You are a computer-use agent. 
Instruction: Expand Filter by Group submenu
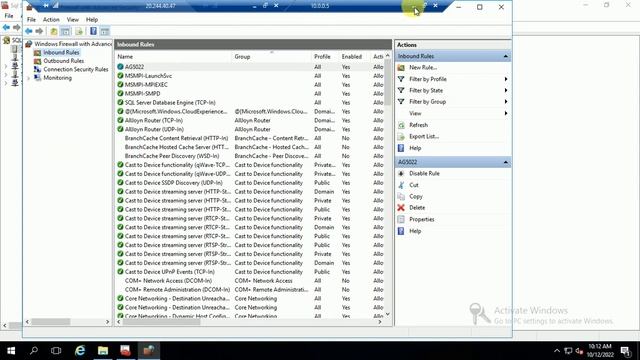coord(453,102)
